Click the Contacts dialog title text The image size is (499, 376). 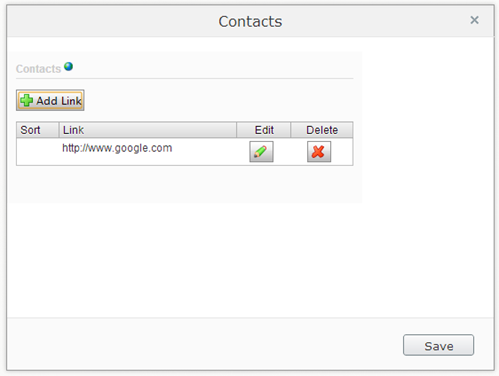pyautogui.click(x=250, y=22)
